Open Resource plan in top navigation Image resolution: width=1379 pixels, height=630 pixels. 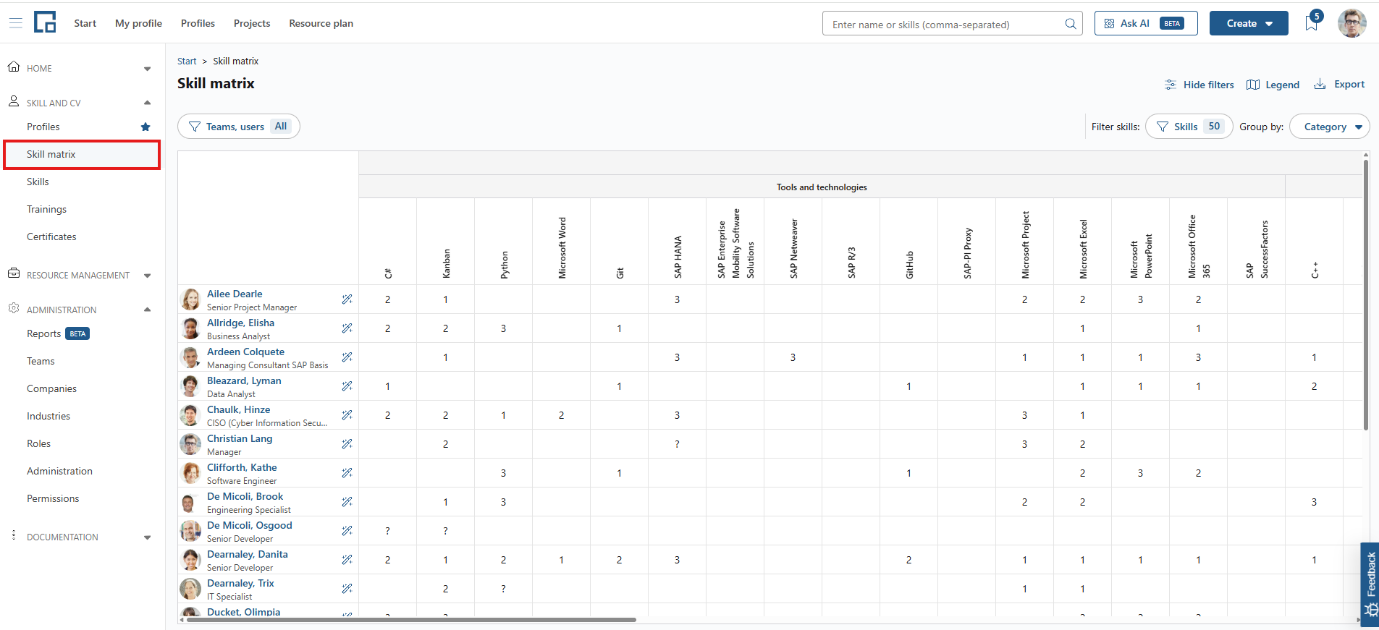[321, 23]
